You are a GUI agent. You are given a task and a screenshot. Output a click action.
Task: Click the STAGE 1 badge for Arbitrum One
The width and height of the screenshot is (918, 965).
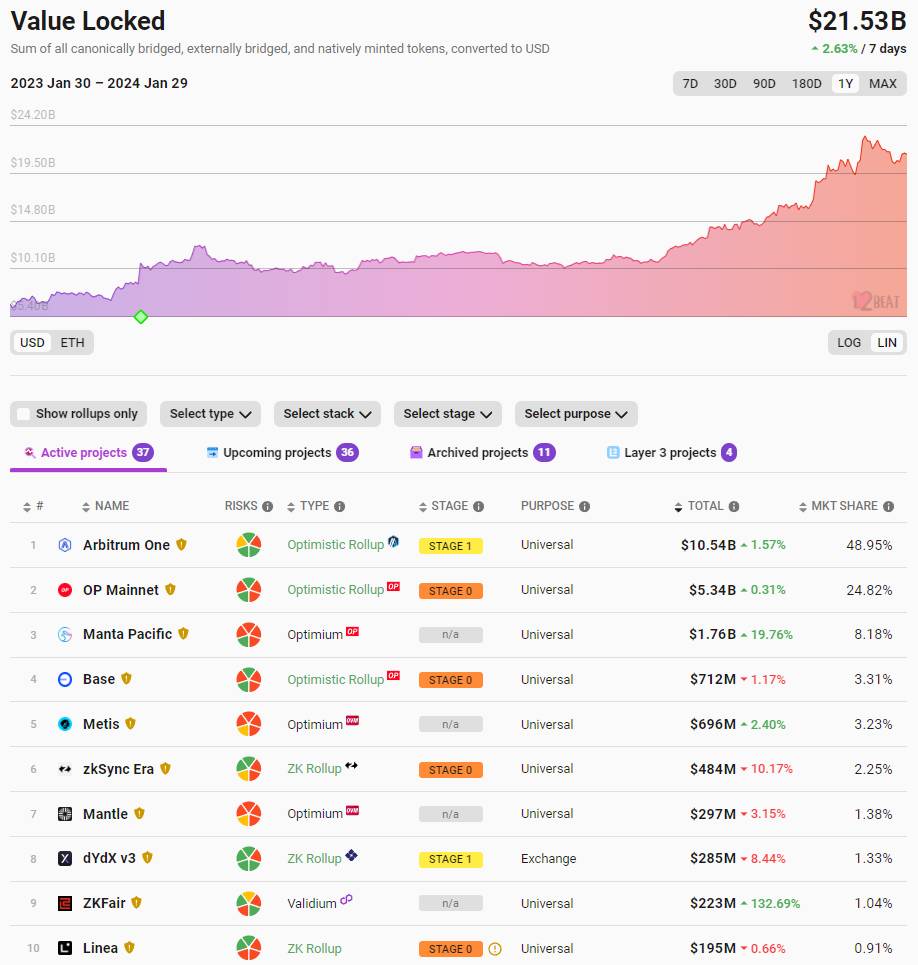coord(450,546)
